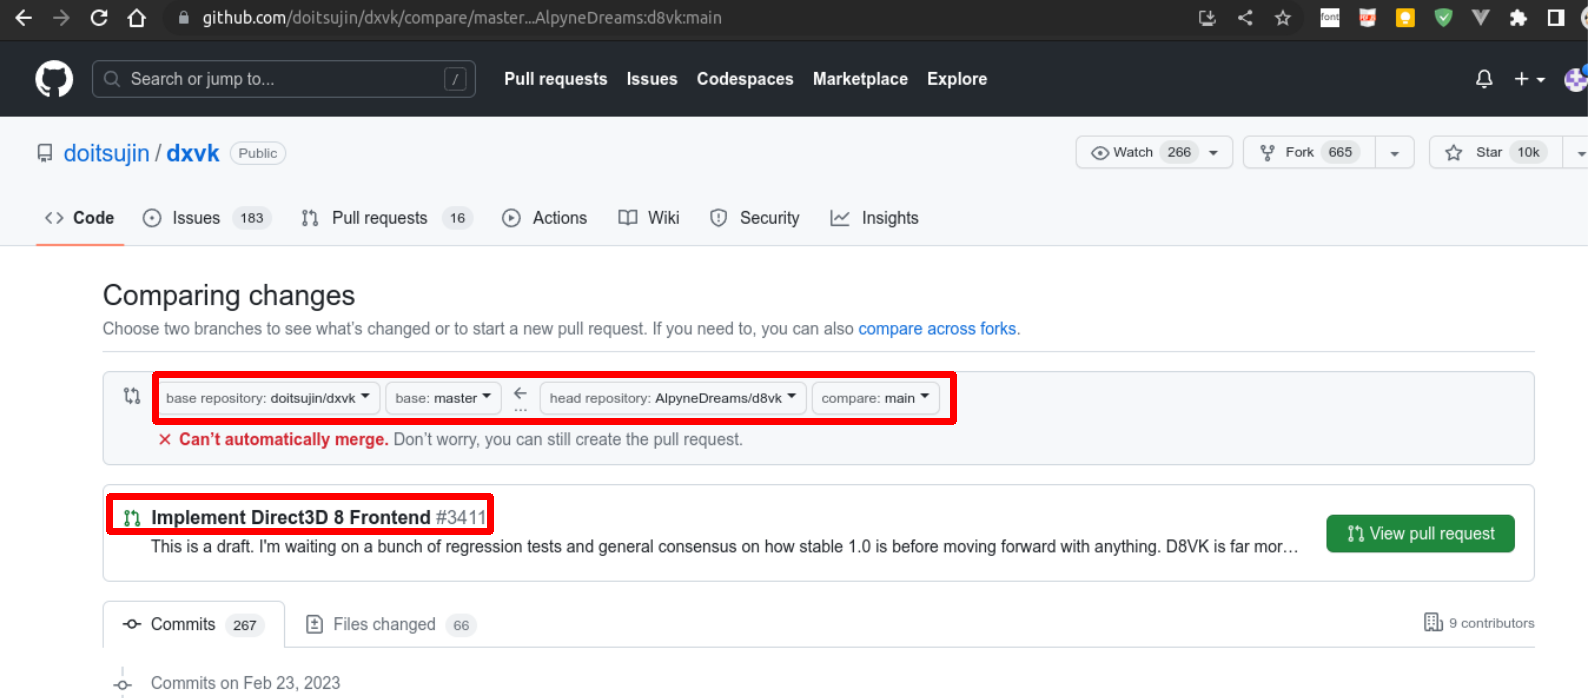Switch to the Actions tab

[545, 218]
